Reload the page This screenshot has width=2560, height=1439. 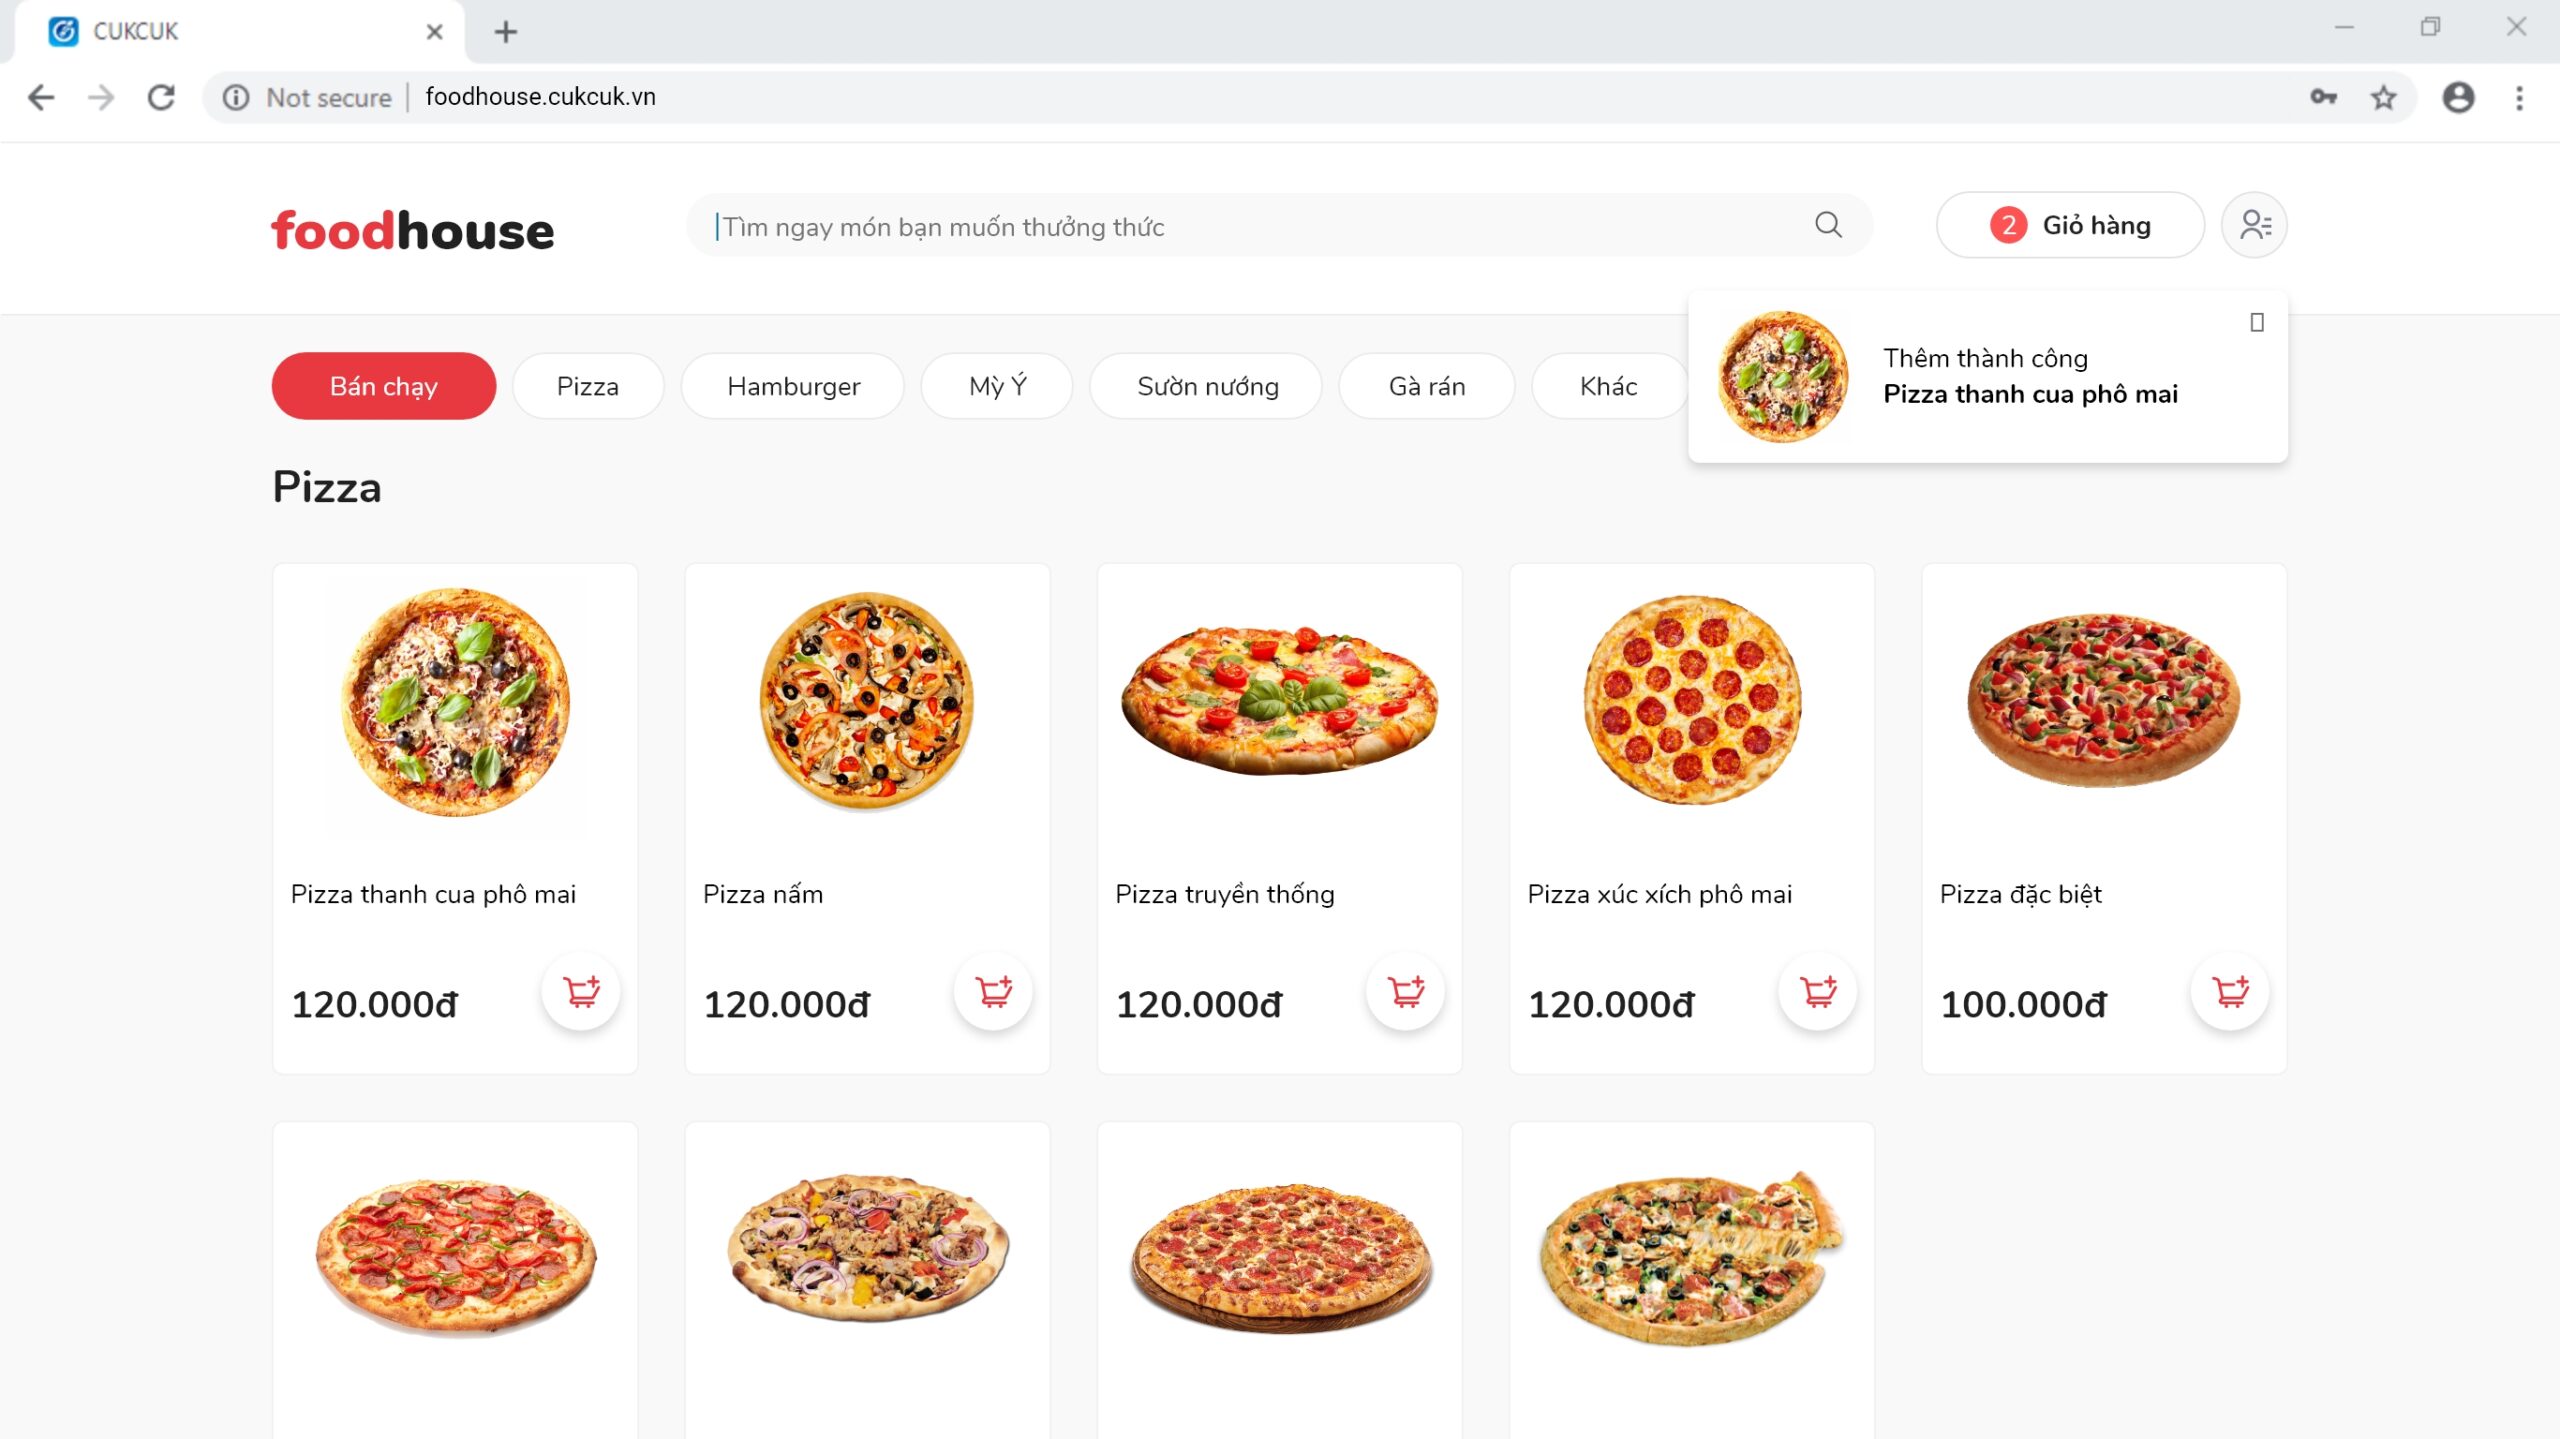coord(161,97)
